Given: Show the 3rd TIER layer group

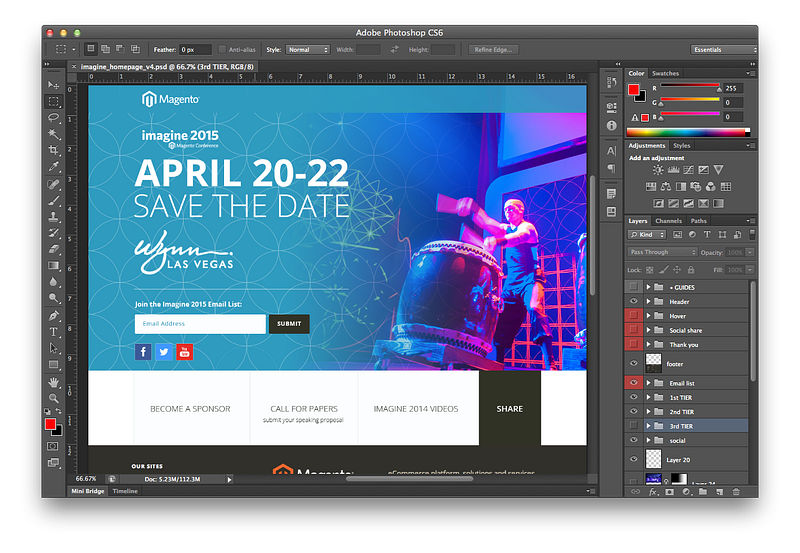Looking at the screenshot, I should pos(633,425).
